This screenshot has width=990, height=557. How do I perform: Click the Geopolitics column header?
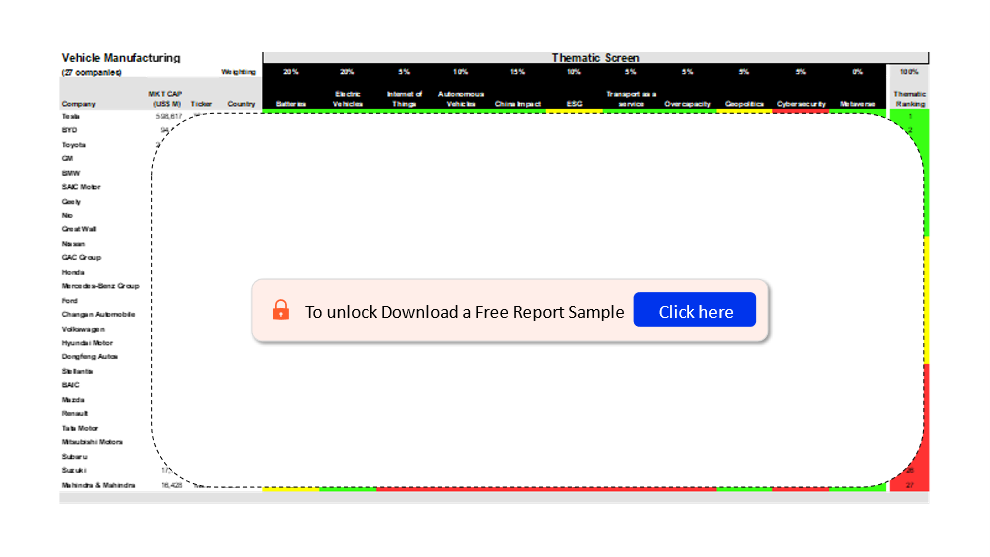[744, 104]
